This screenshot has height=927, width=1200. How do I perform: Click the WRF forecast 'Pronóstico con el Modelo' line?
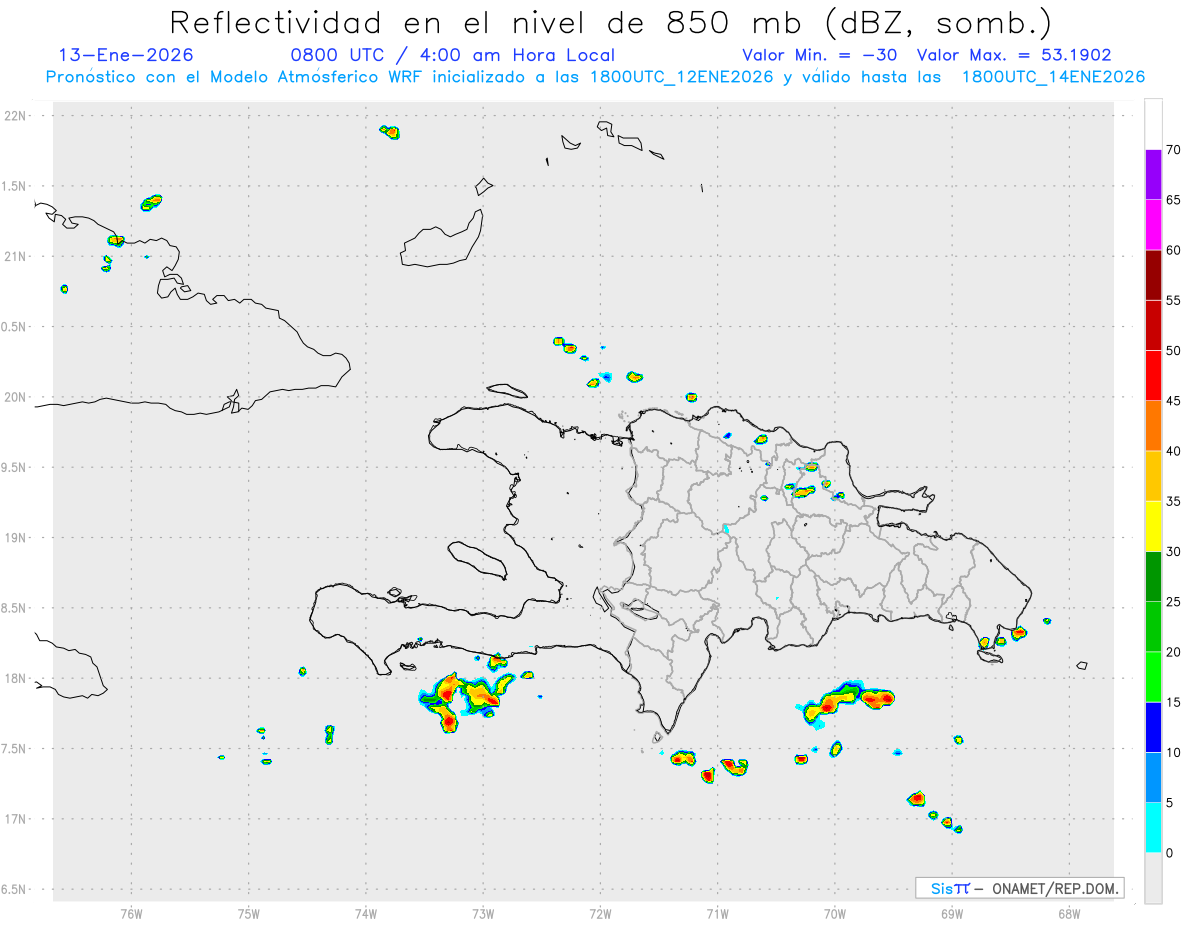(595, 77)
